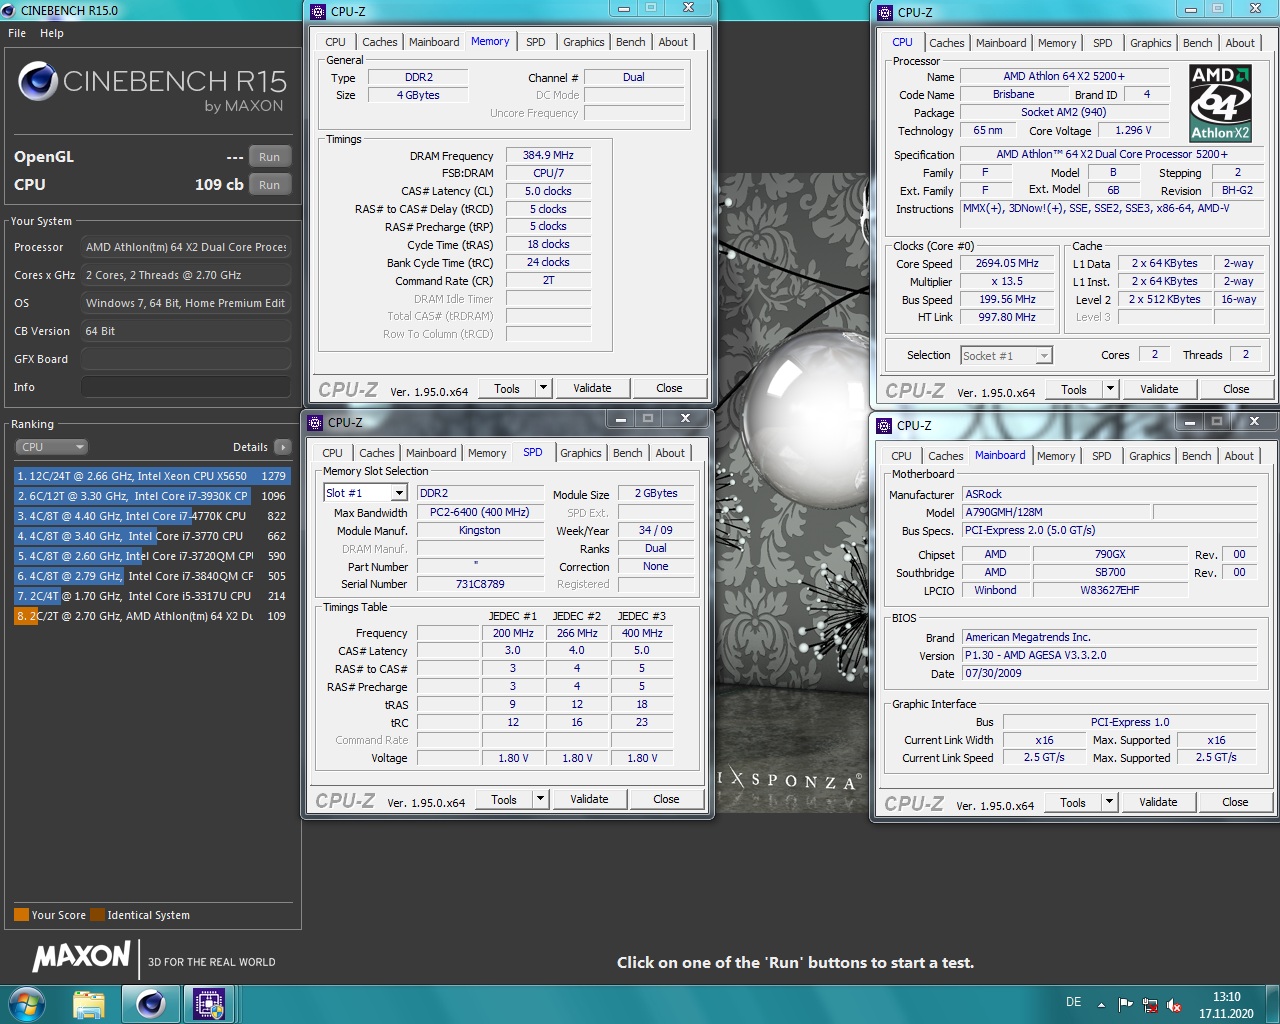Click CPU-Z Mainboard window title icon
Image resolution: width=1280 pixels, height=1024 pixels.
click(x=884, y=425)
